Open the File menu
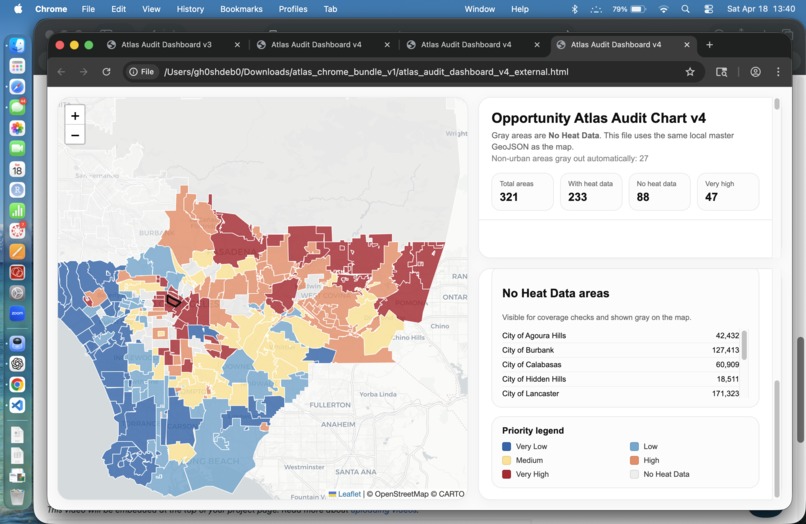The width and height of the screenshot is (806, 524). click(88, 9)
